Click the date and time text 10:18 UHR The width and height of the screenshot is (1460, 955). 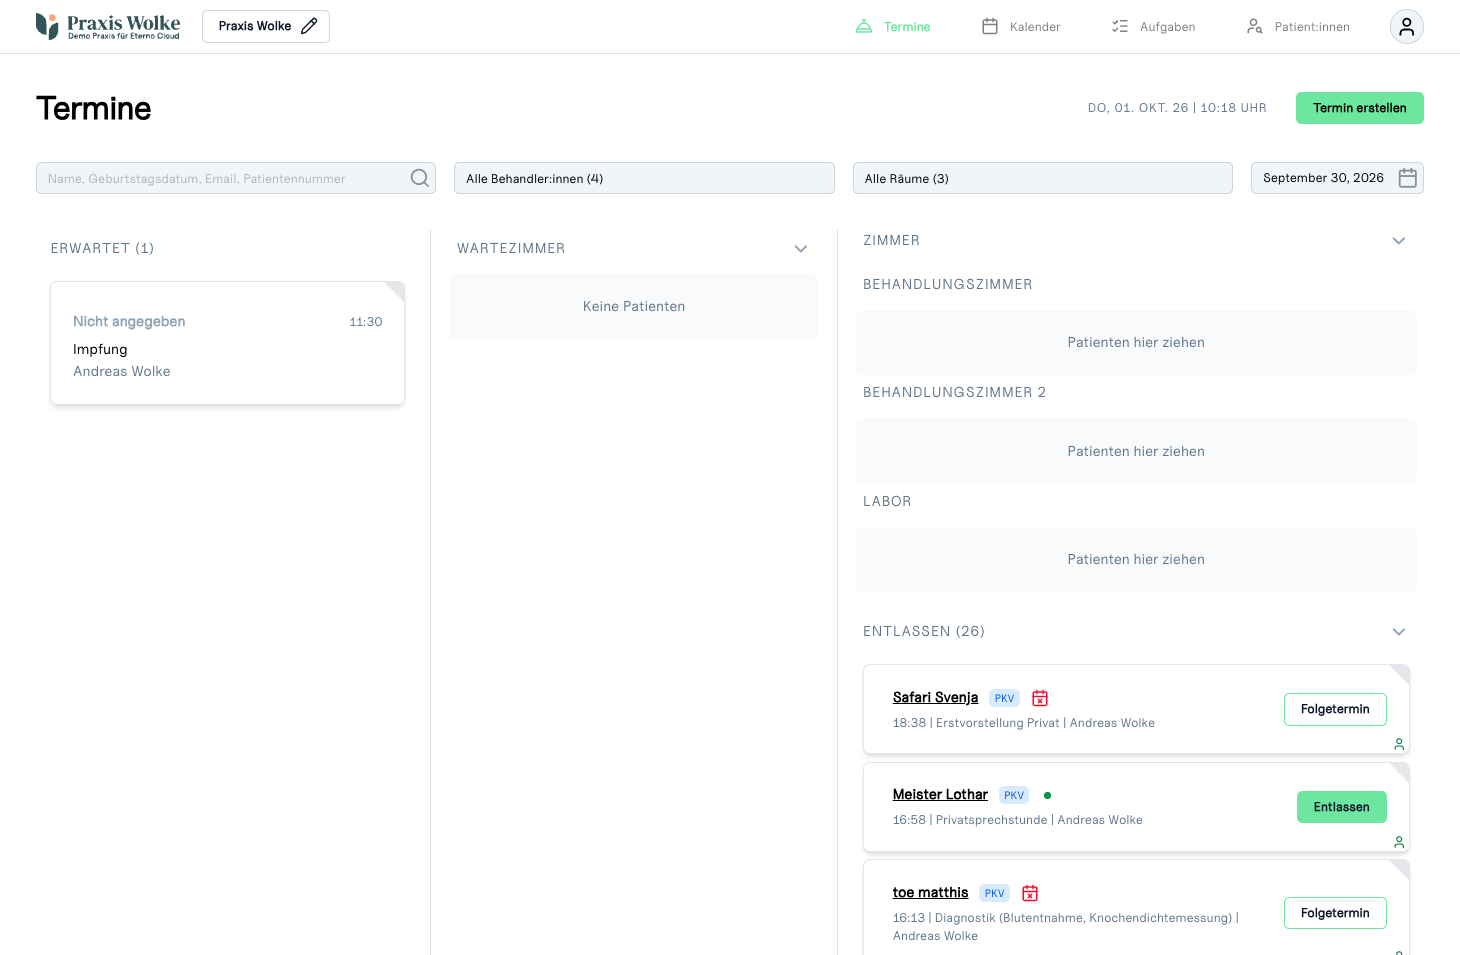1177,108
